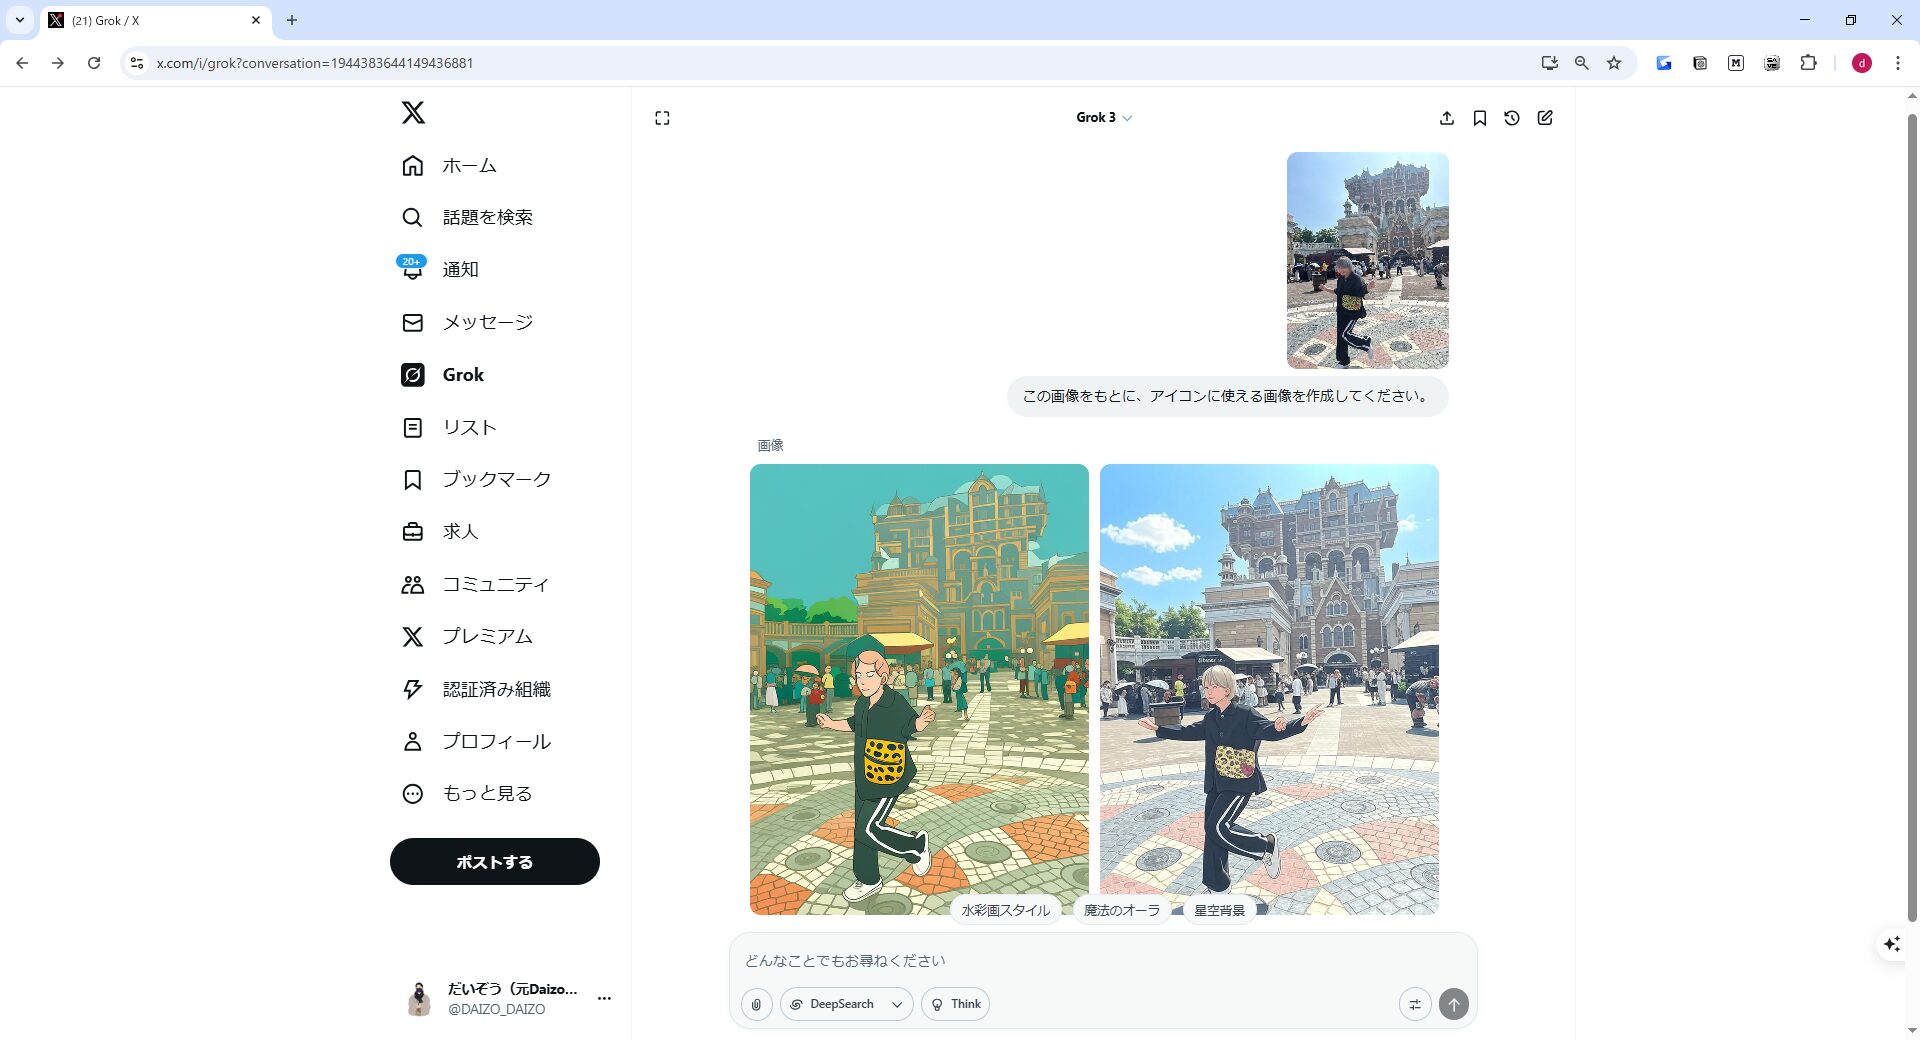Open the Grok conversation history

point(1512,117)
